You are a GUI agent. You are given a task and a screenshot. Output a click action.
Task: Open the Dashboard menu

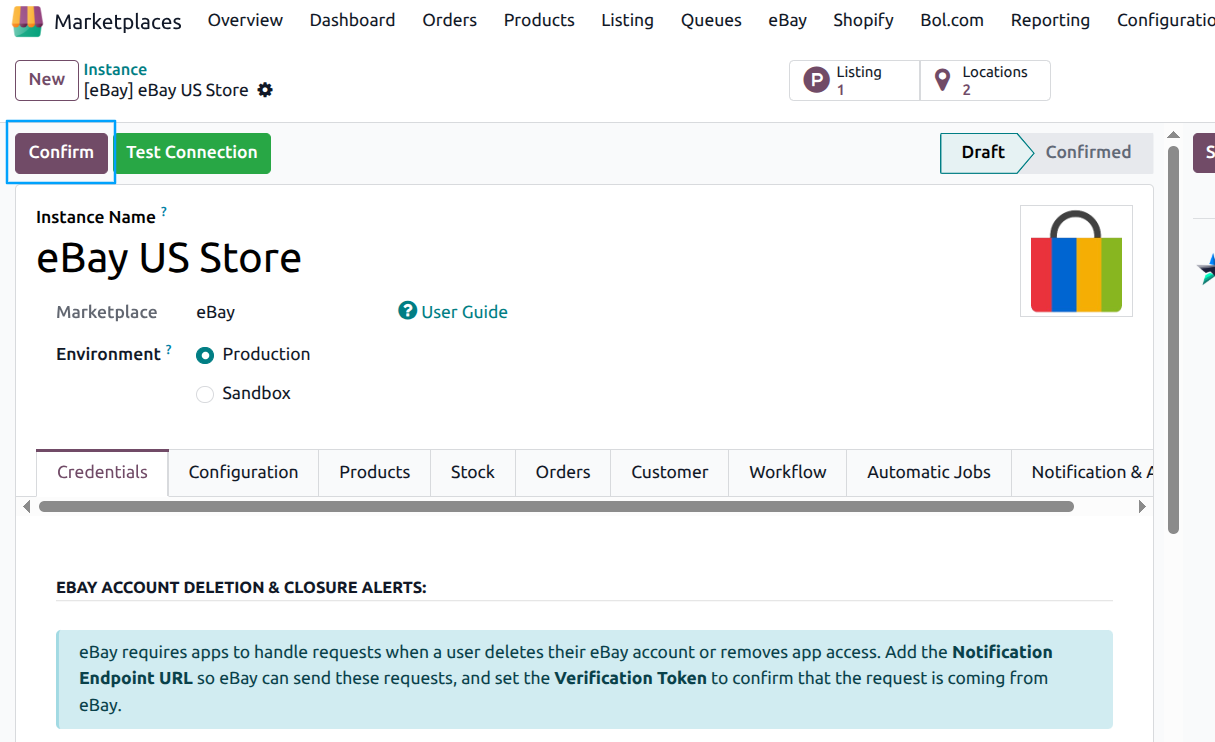click(352, 20)
